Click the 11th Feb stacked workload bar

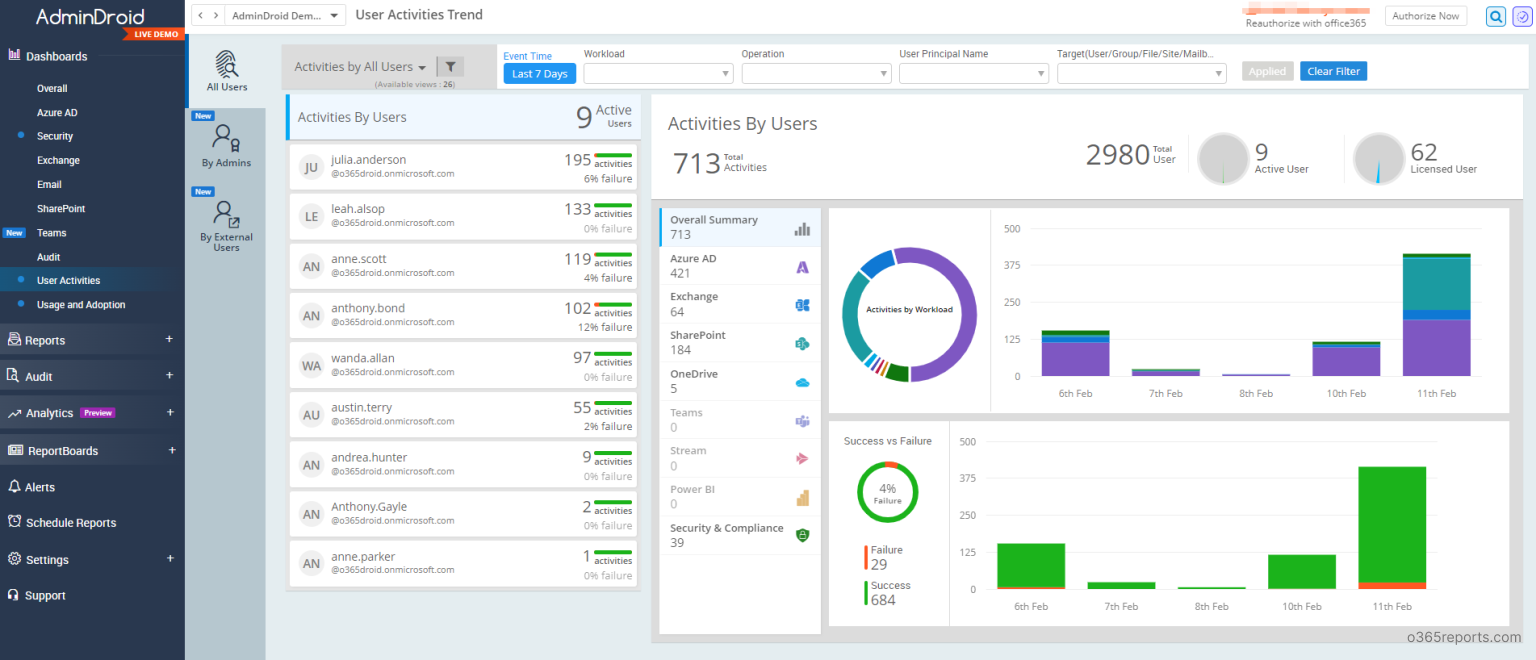[x=1436, y=315]
